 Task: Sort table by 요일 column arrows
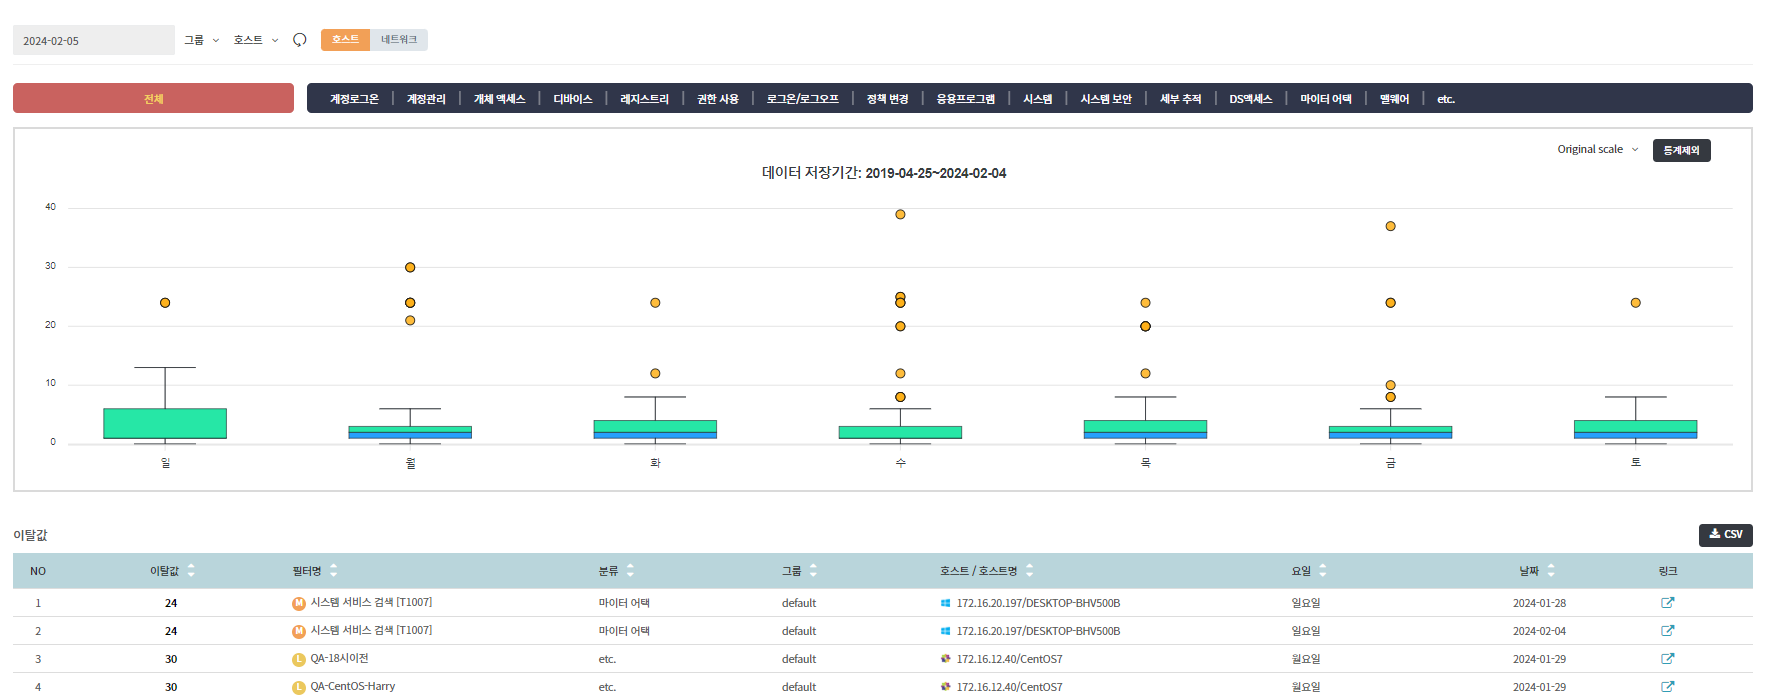coord(1322,571)
